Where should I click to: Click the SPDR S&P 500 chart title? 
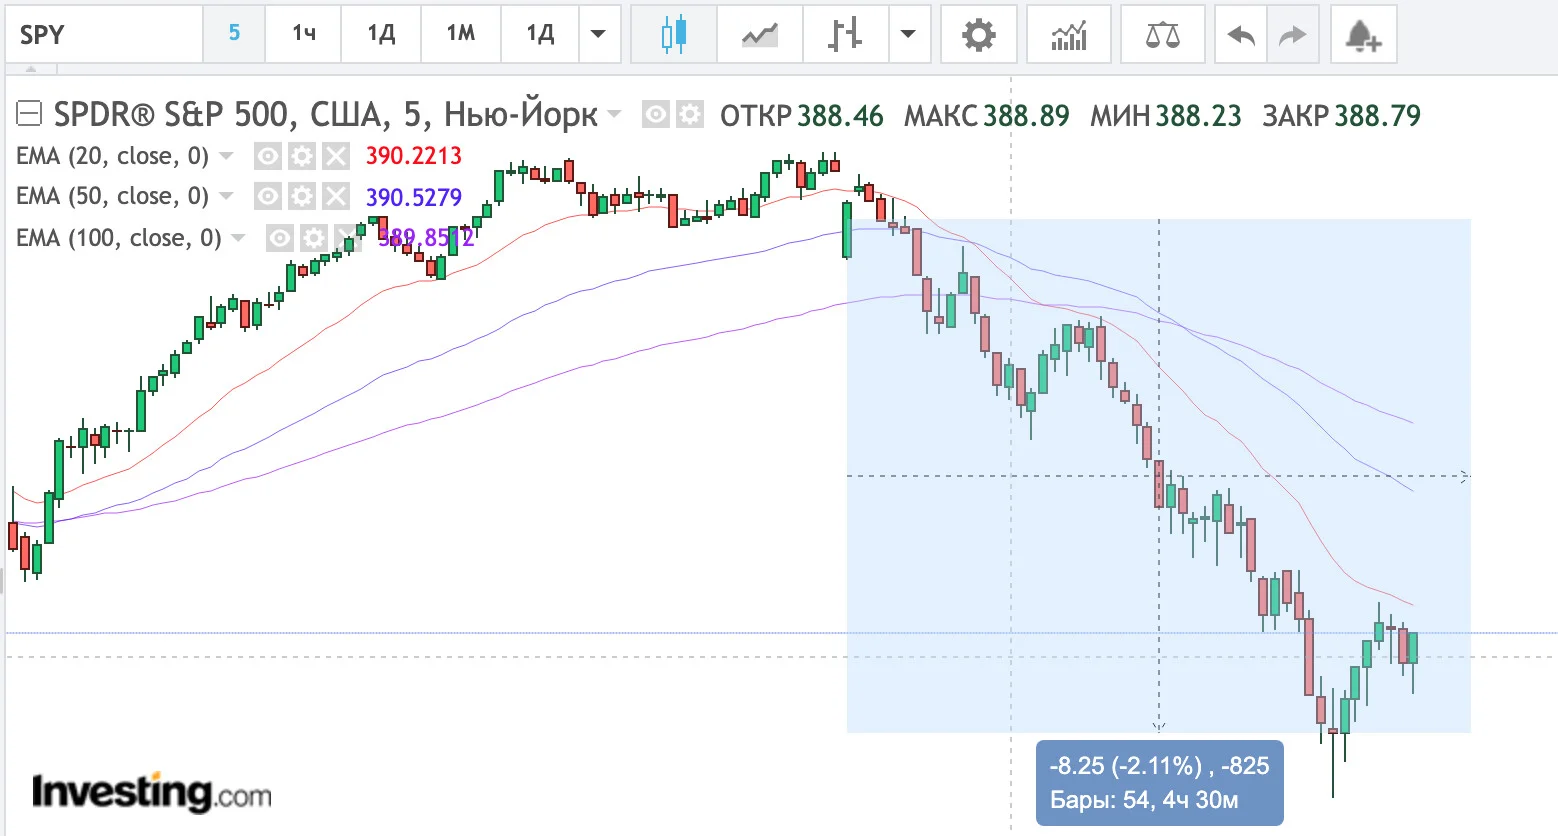pos(326,115)
